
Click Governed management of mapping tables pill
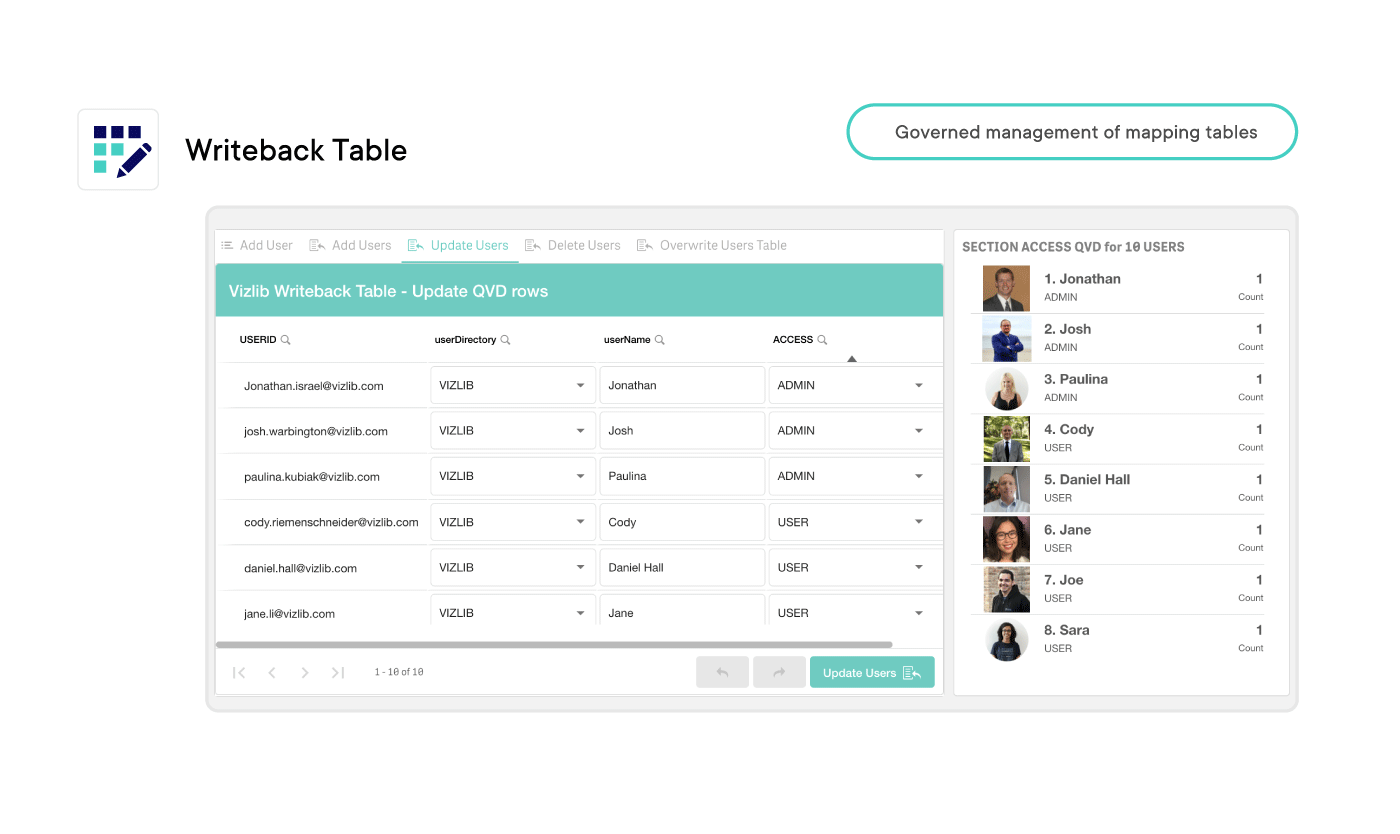[1072, 132]
